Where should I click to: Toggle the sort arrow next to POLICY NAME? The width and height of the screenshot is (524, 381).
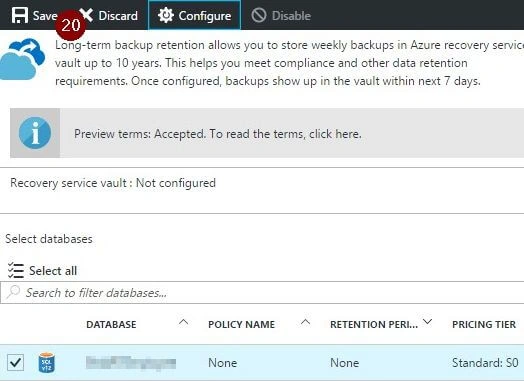[305, 322]
